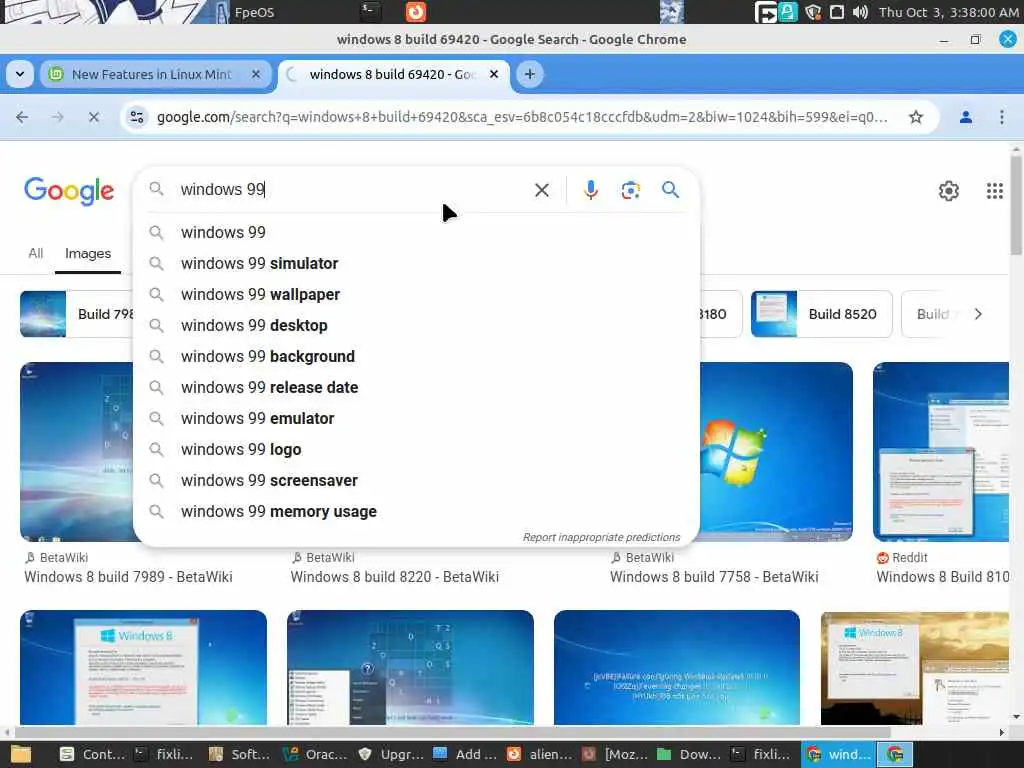The width and height of the screenshot is (1024, 768).
Task: Open Windows 8 build 7989 - BetaWiki result
Action: pyautogui.click(x=128, y=577)
